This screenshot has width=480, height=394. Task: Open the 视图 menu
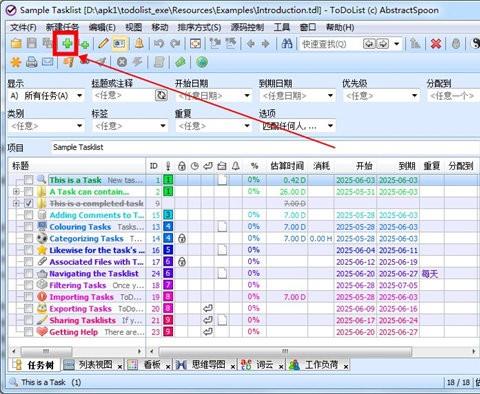pos(134,27)
